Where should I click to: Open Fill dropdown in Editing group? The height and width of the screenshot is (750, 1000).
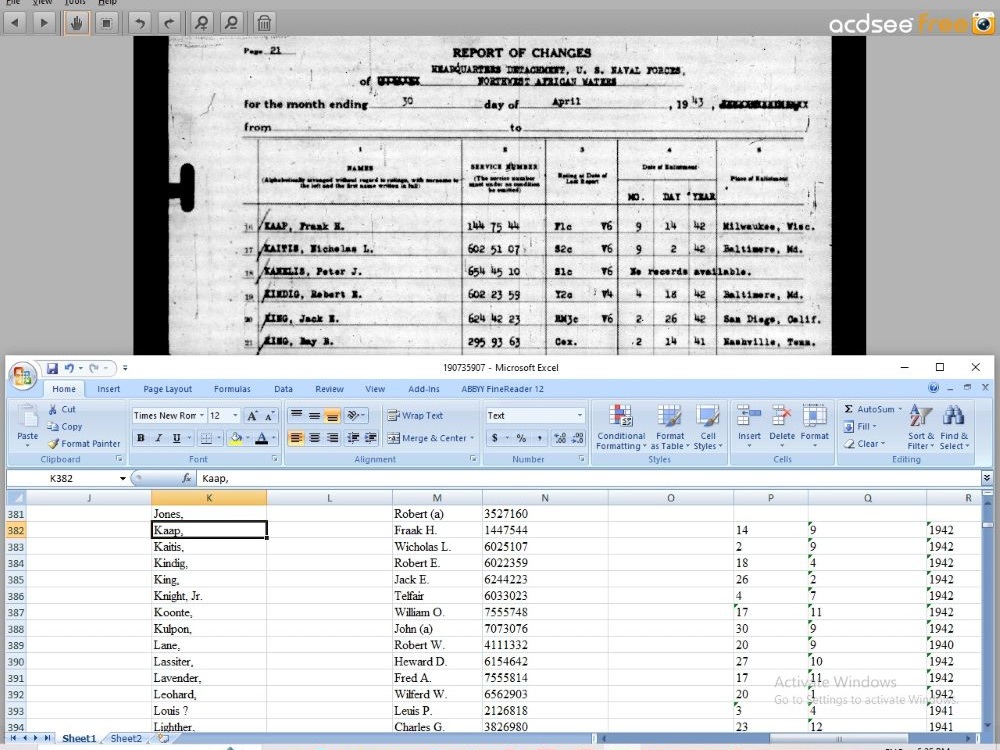[861, 426]
